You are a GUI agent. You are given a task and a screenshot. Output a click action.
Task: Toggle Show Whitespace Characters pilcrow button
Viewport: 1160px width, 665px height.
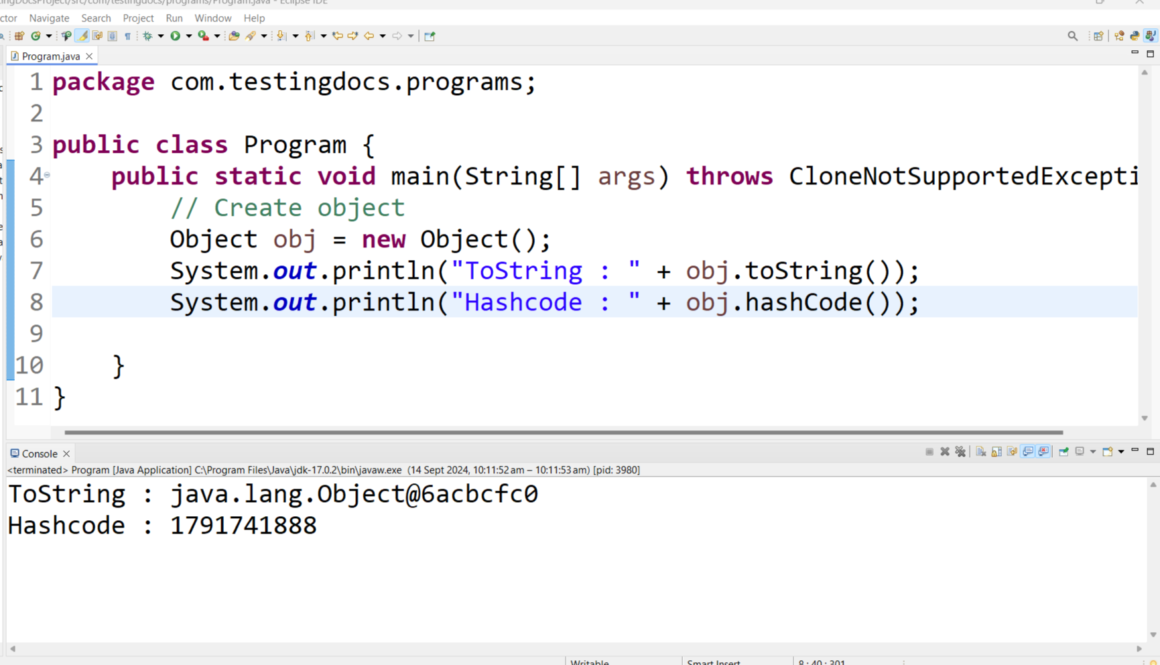[x=127, y=36]
